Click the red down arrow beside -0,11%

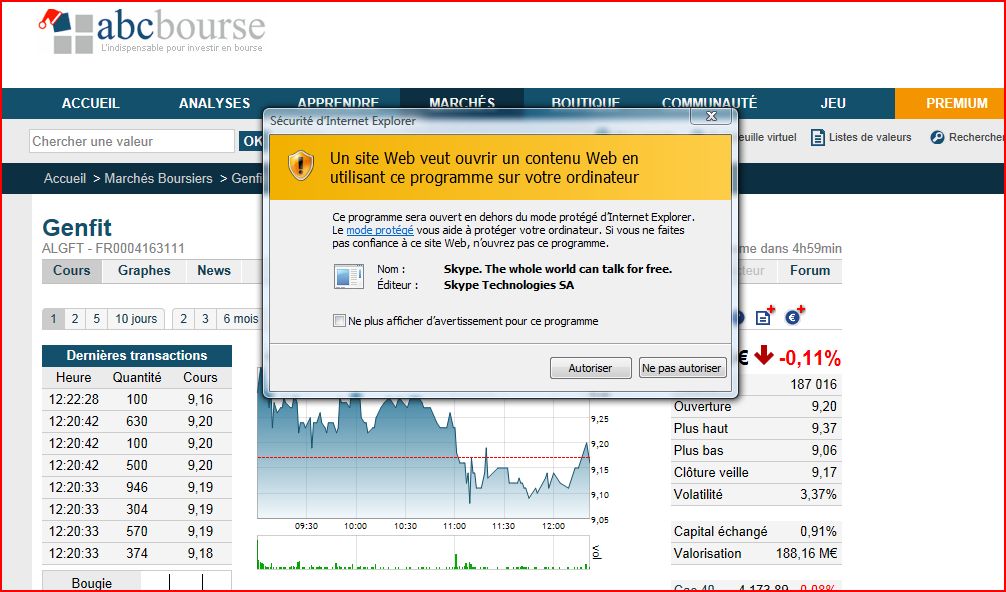pos(763,355)
